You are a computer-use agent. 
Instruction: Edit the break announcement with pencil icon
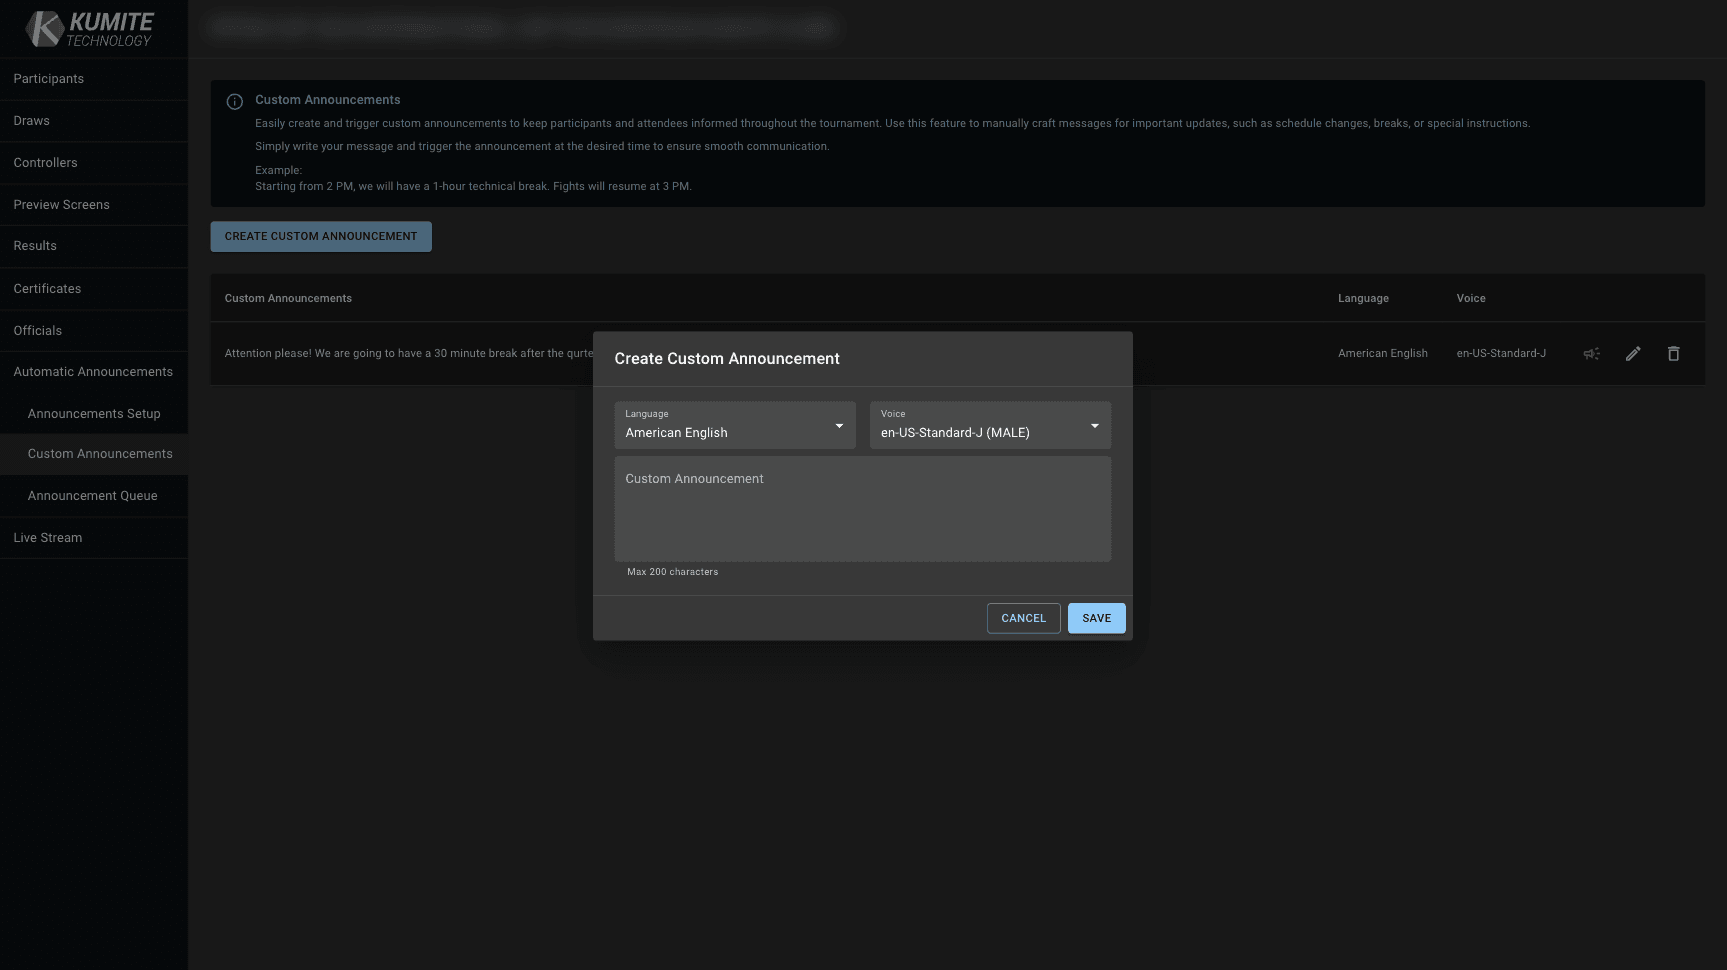tap(1633, 353)
